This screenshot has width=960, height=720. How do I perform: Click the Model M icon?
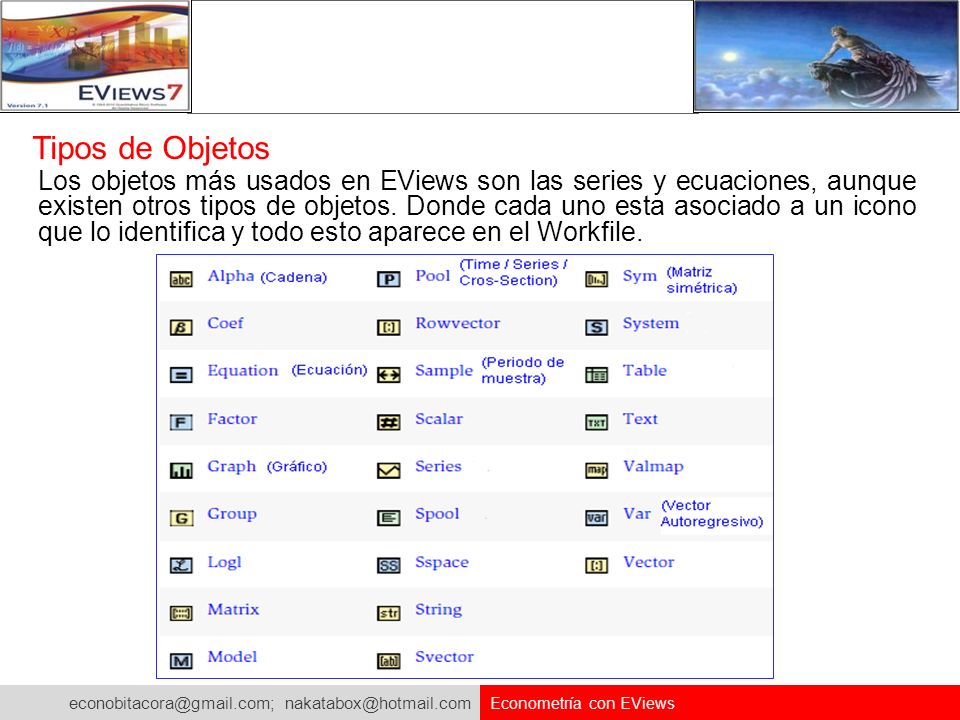click(x=181, y=661)
